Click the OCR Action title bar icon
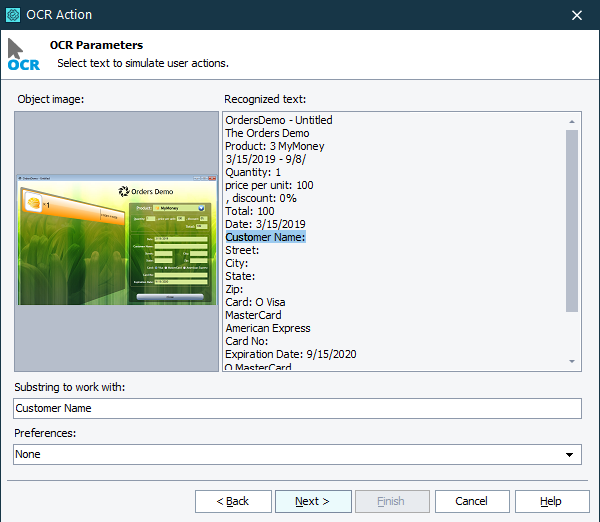Viewport: 600px width, 522px height. point(14,15)
